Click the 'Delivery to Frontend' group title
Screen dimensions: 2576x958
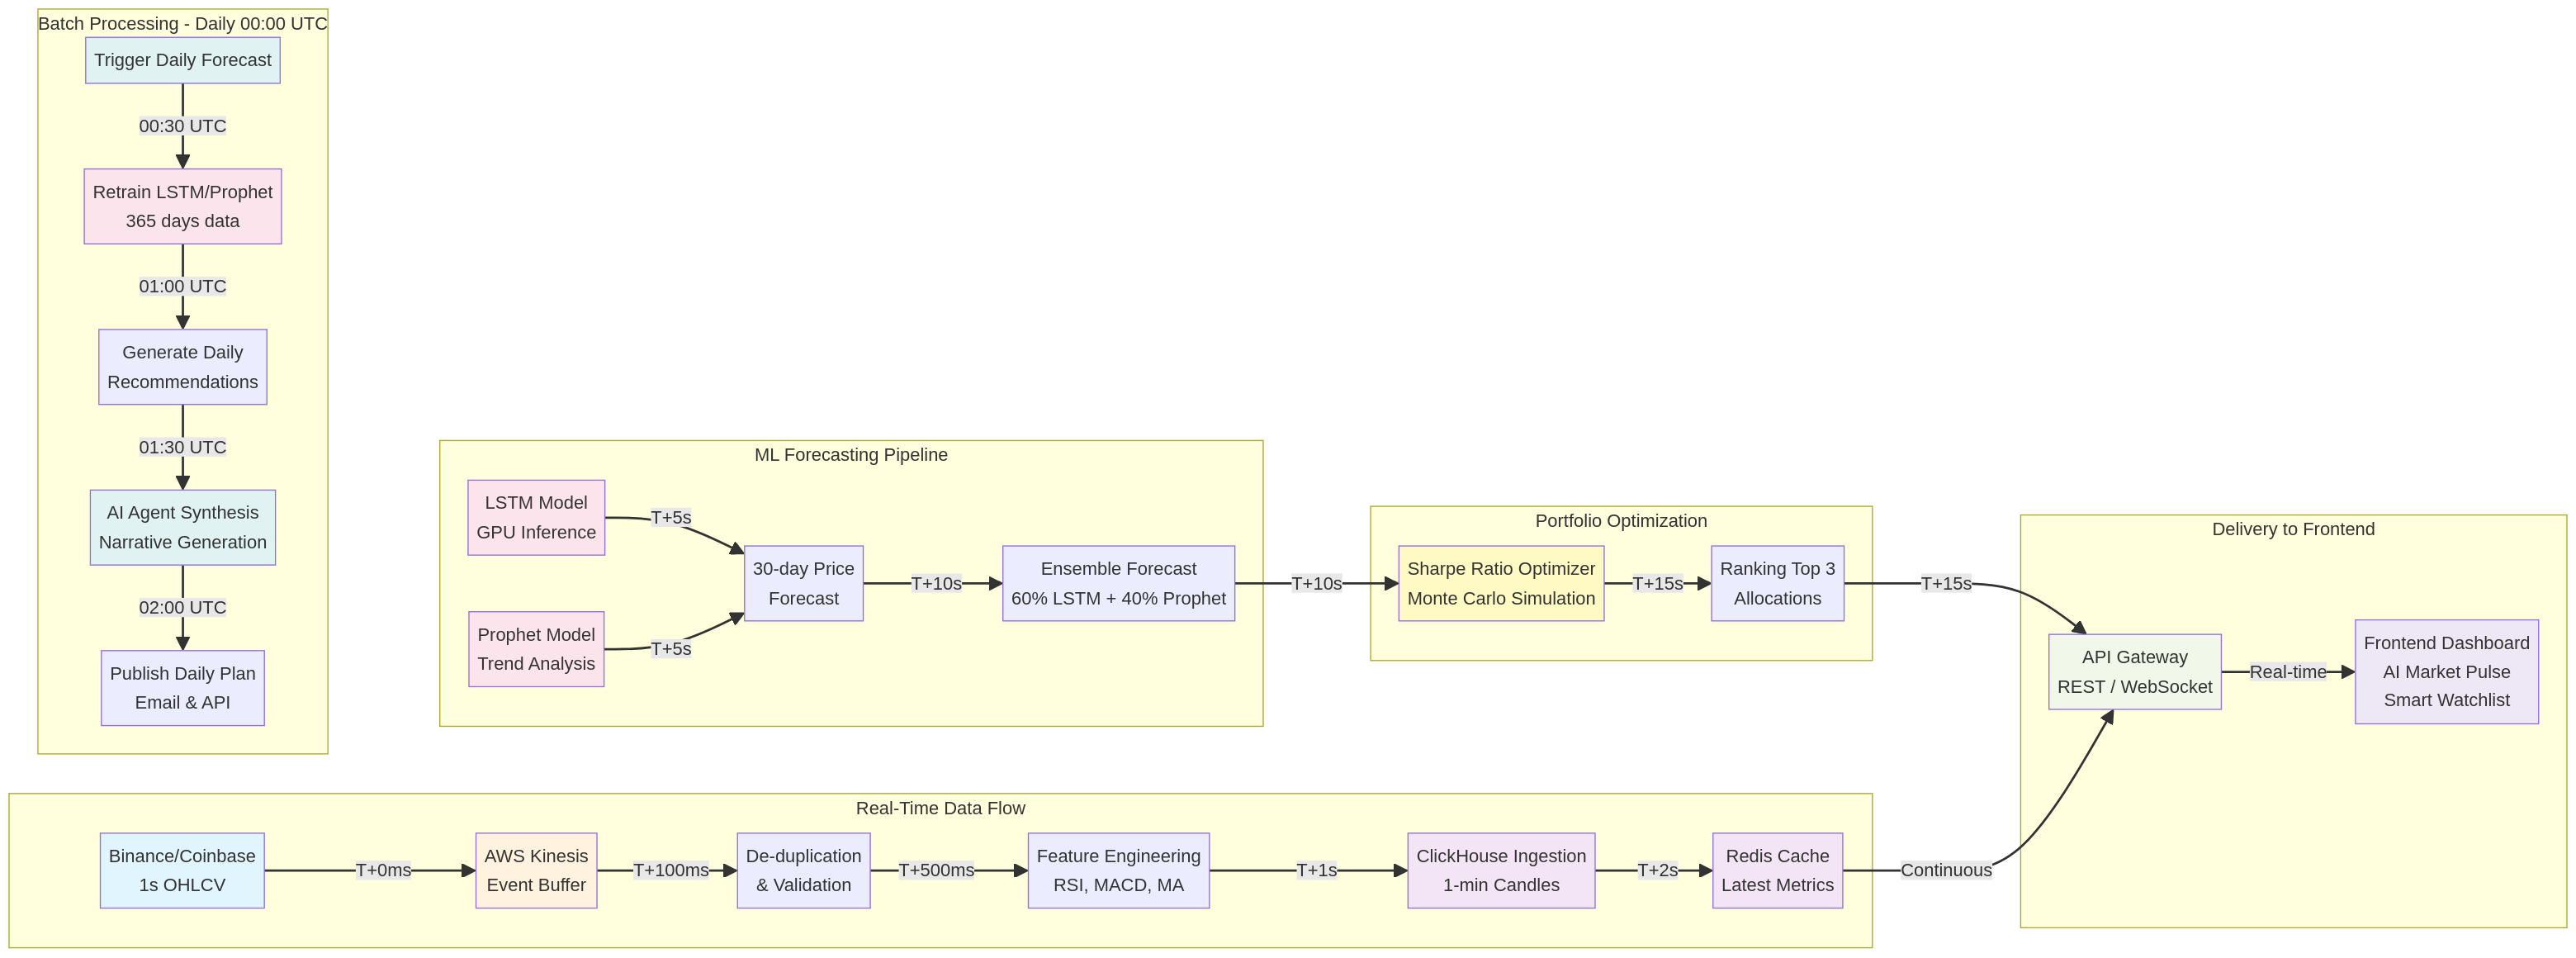pyautogui.click(x=2293, y=529)
